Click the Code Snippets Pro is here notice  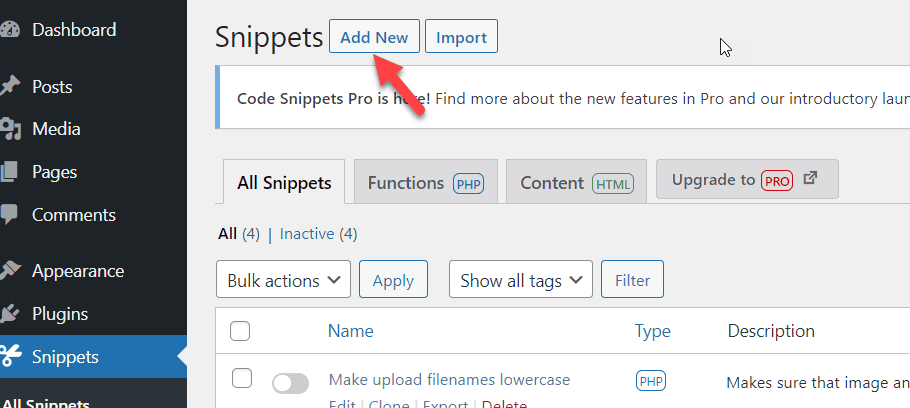562,98
